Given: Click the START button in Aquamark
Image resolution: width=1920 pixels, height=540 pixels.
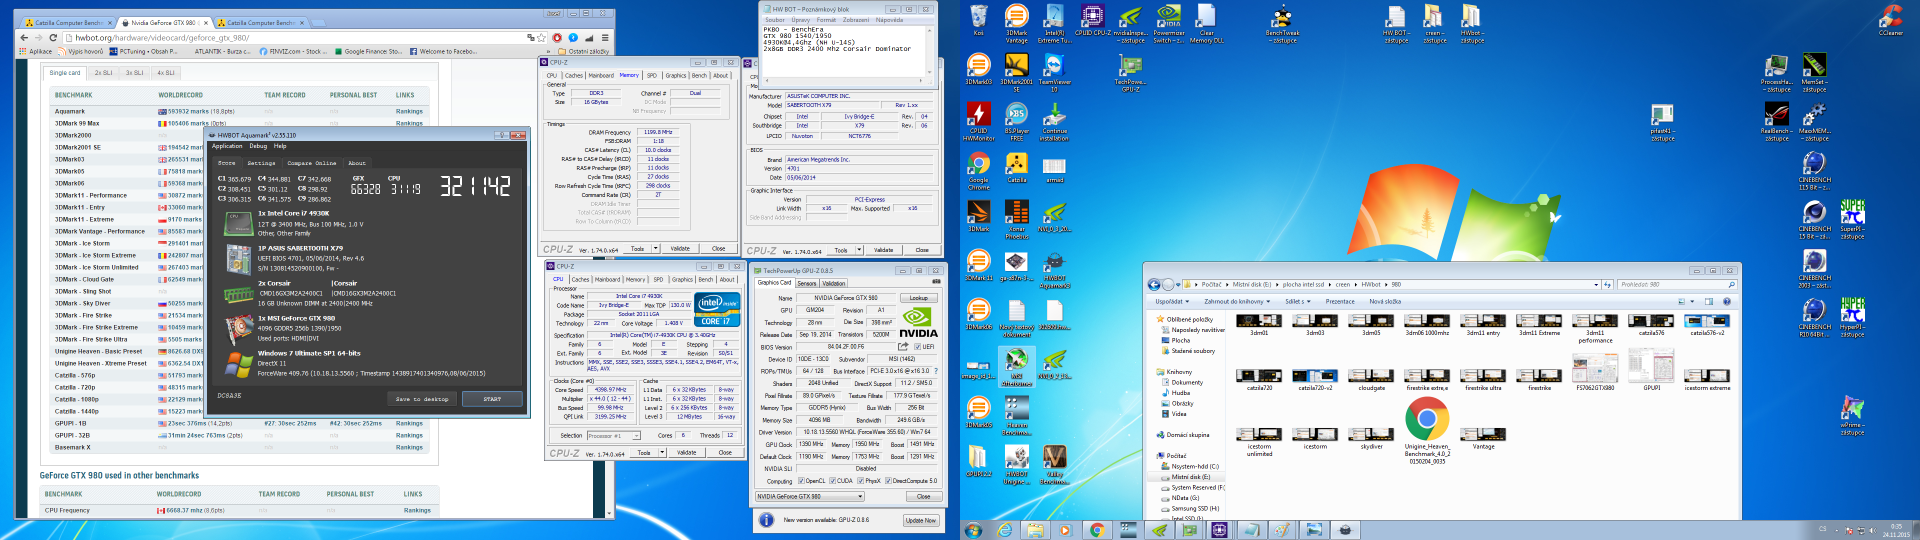Looking at the screenshot, I should [492, 399].
